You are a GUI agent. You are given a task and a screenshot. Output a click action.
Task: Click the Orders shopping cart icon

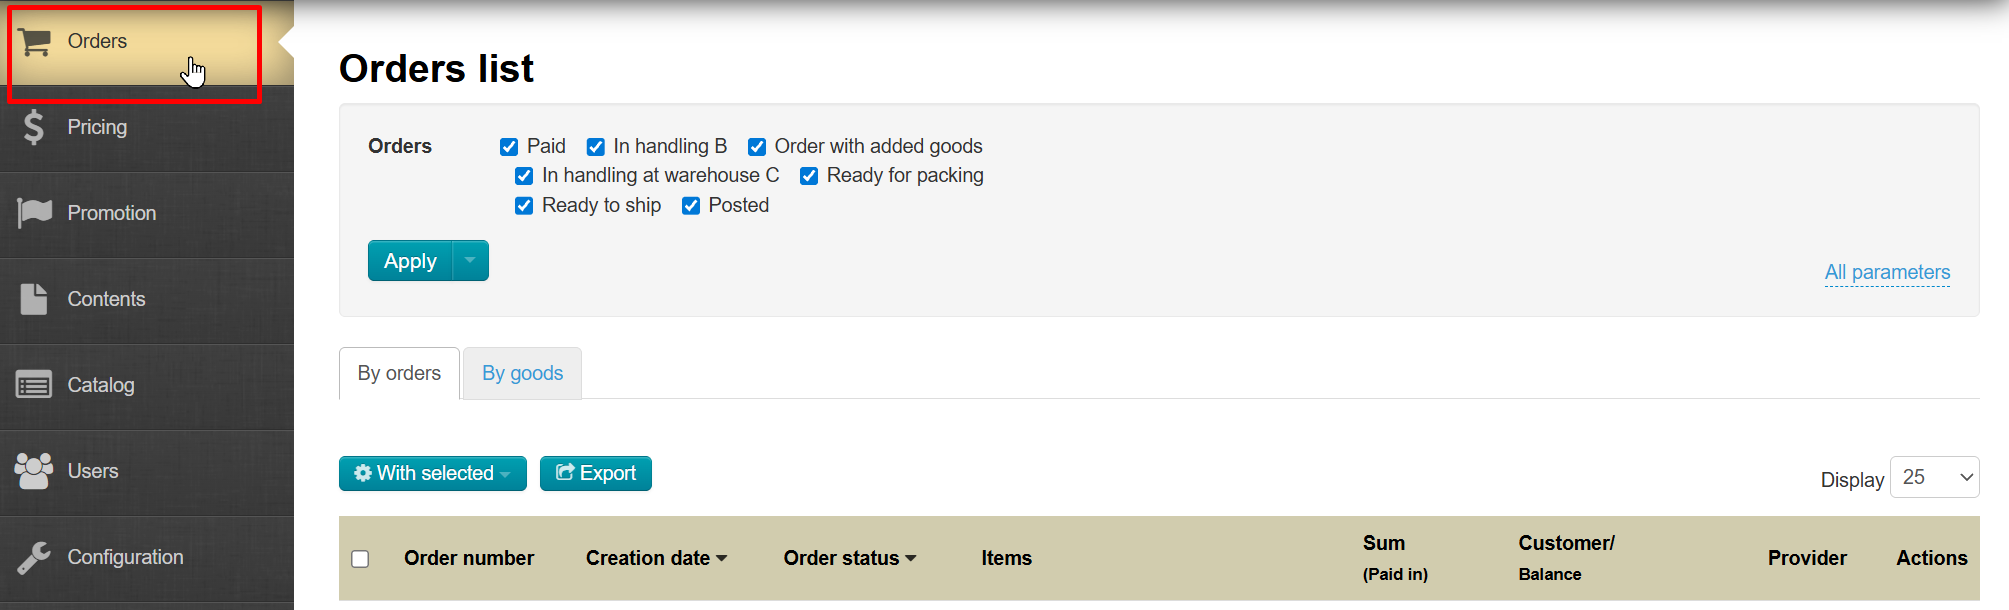(35, 42)
